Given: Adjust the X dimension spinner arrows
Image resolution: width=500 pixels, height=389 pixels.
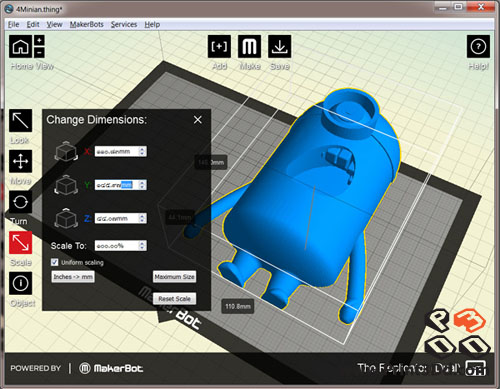Looking at the screenshot, I should tap(142, 151).
